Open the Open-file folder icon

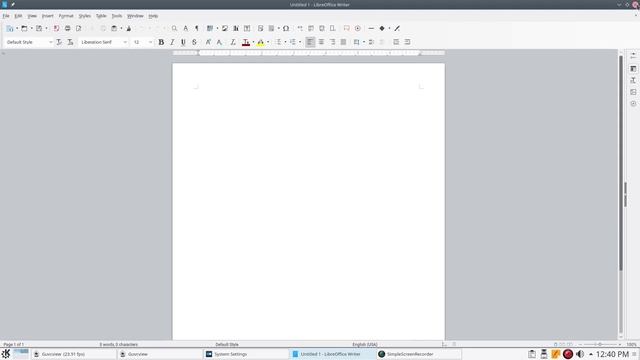tap(24, 29)
